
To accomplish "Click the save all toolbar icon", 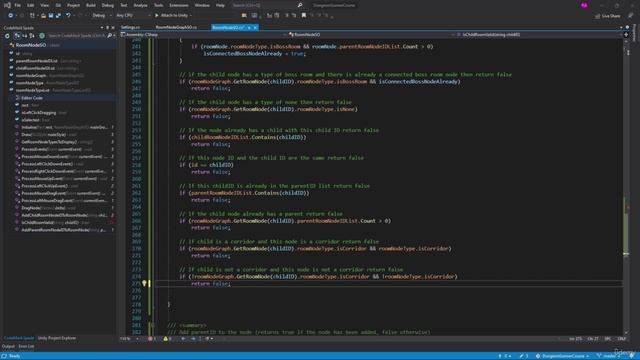I will [58, 16].
